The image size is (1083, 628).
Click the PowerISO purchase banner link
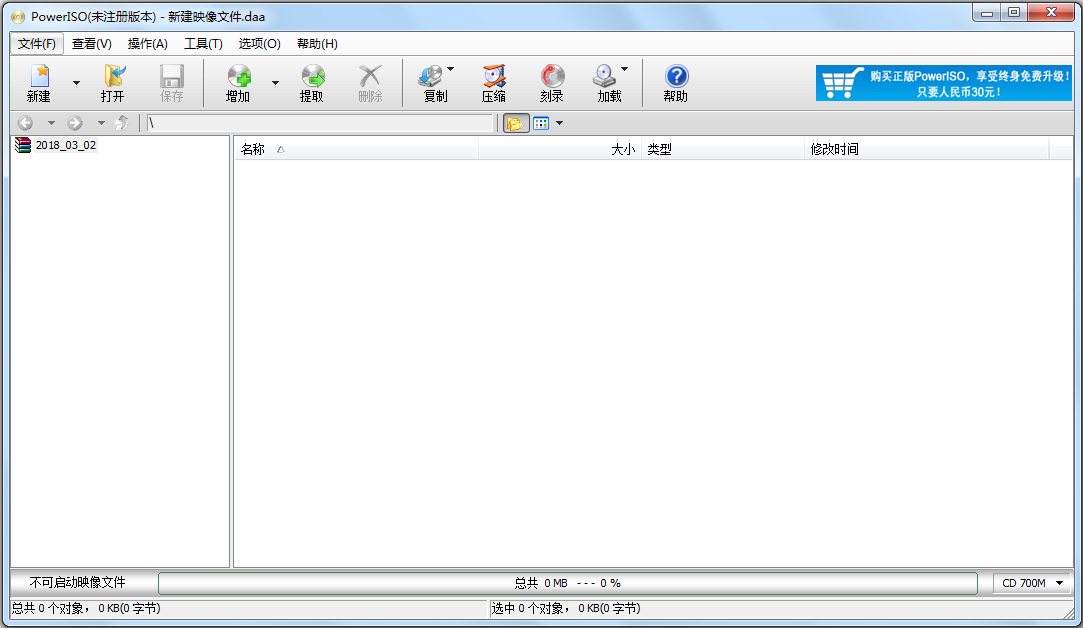tap(941, 82)
